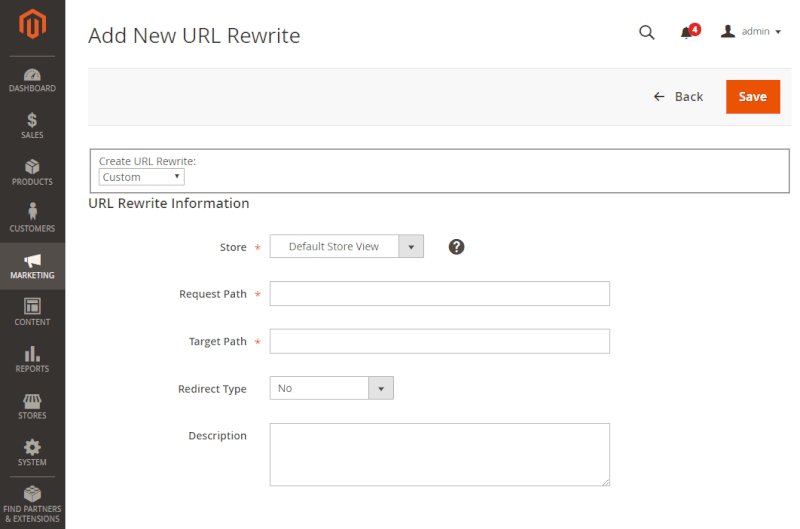The height and width of the screenshot is (529, 800).
Task: Open notifications bell with 4 alerts
Action: (690, 32)
